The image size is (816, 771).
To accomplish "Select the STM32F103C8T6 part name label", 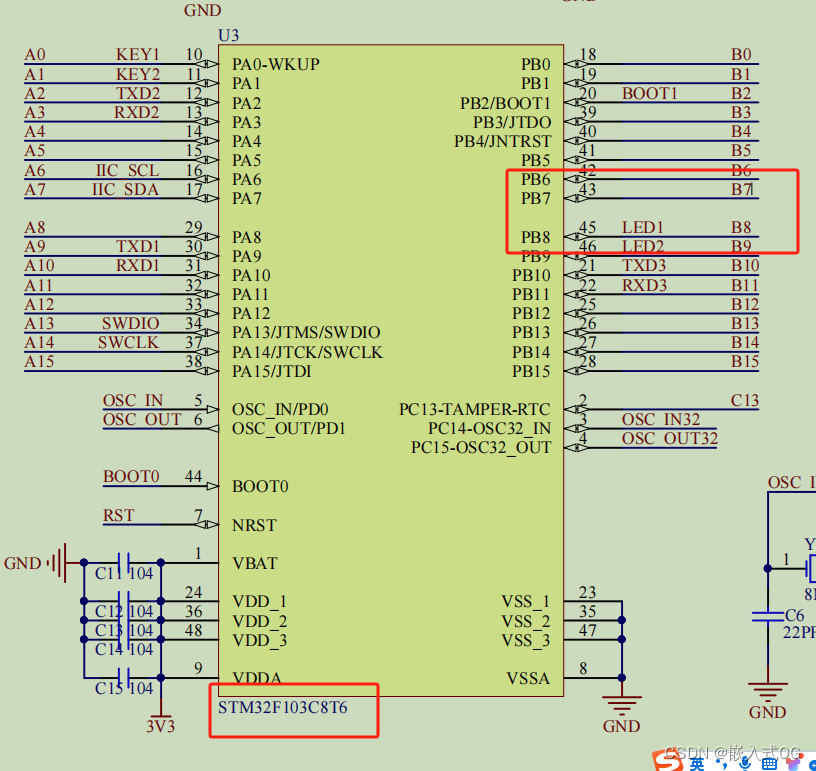I will pos(283,708).
